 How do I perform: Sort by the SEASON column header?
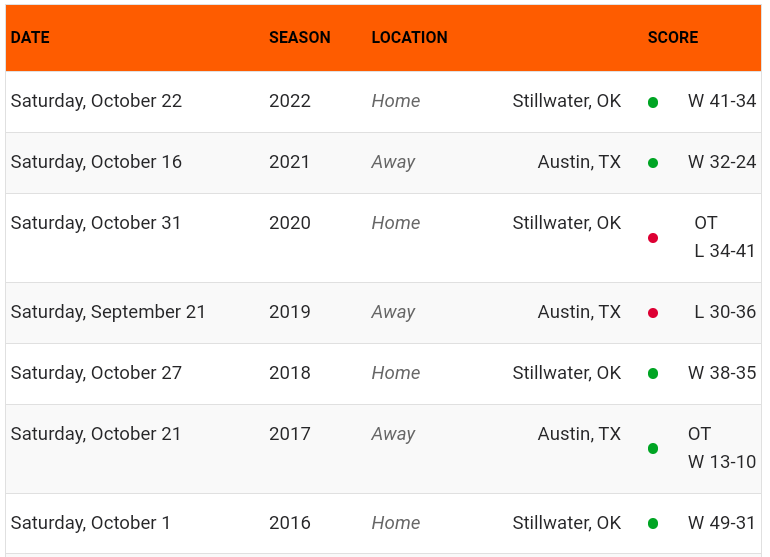click(299, 38)
